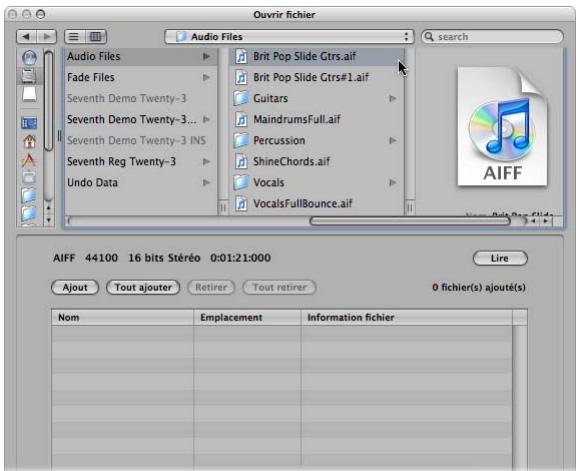The width and height of the screenshot is (576, 471).
Task: Click the horizontal scroll right arrow
Action: (546, 221)
